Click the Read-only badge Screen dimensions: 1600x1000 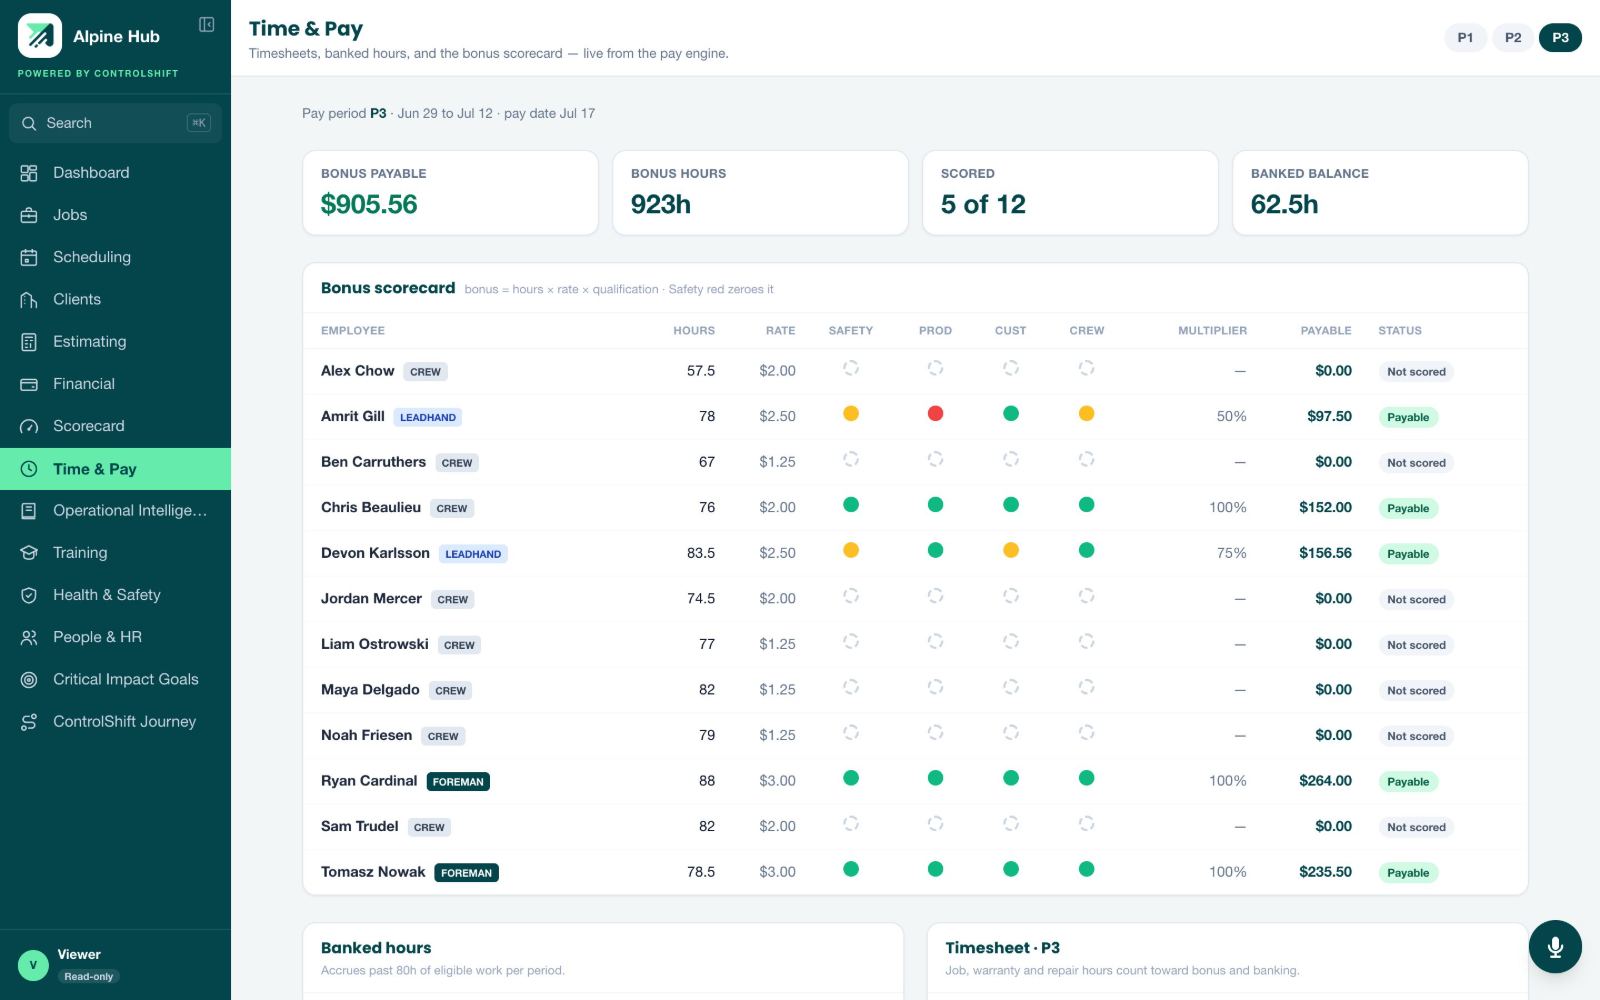click(x=89, y=977)
